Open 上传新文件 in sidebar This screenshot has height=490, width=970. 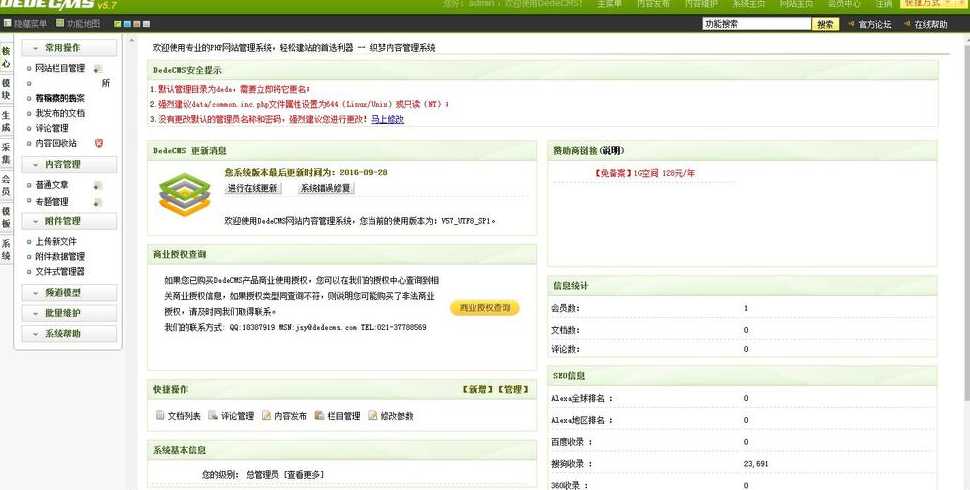pos(56,241)
